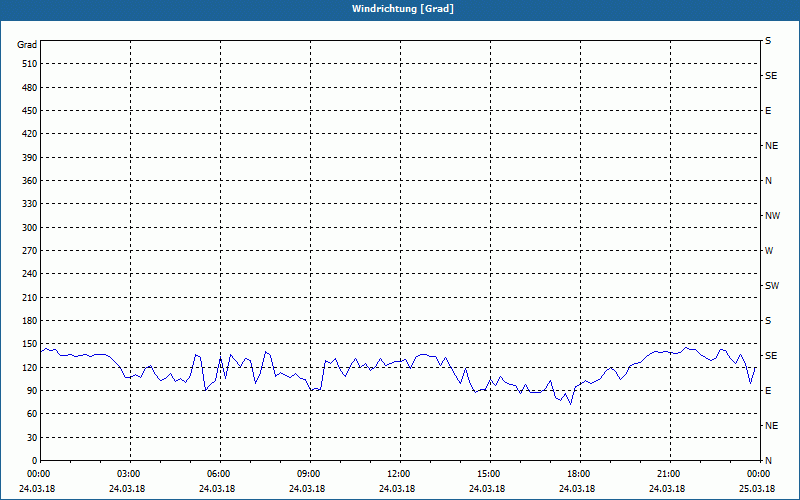The image size is (800, 500).
Task: Select the 420 y-axis value
Action: [x=30, y=134]
